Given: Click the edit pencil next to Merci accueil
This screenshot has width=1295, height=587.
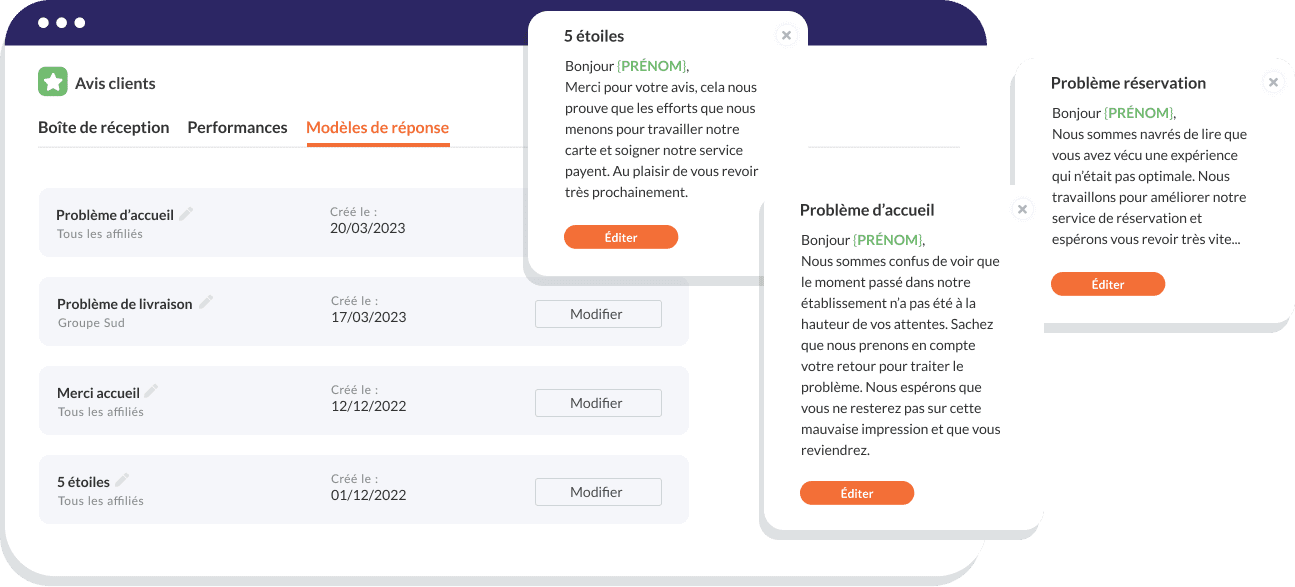Looking at the screenshot, I should [x=152, y=391].
